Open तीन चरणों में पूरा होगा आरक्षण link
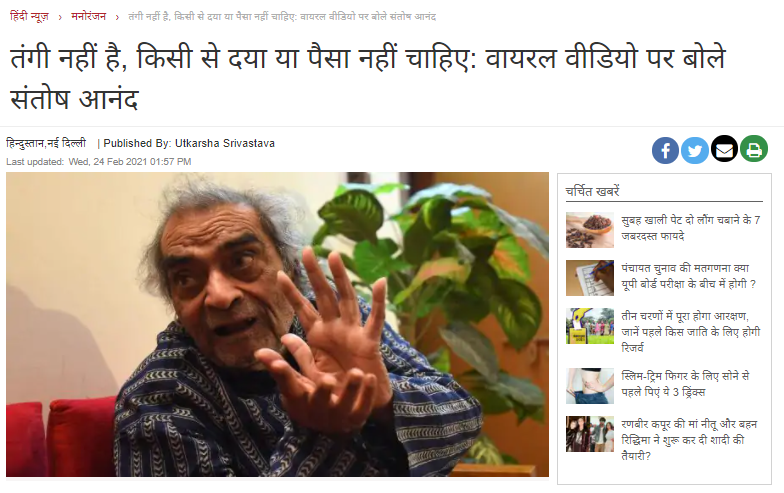784x493 pixels. click(x=691, y=332)
